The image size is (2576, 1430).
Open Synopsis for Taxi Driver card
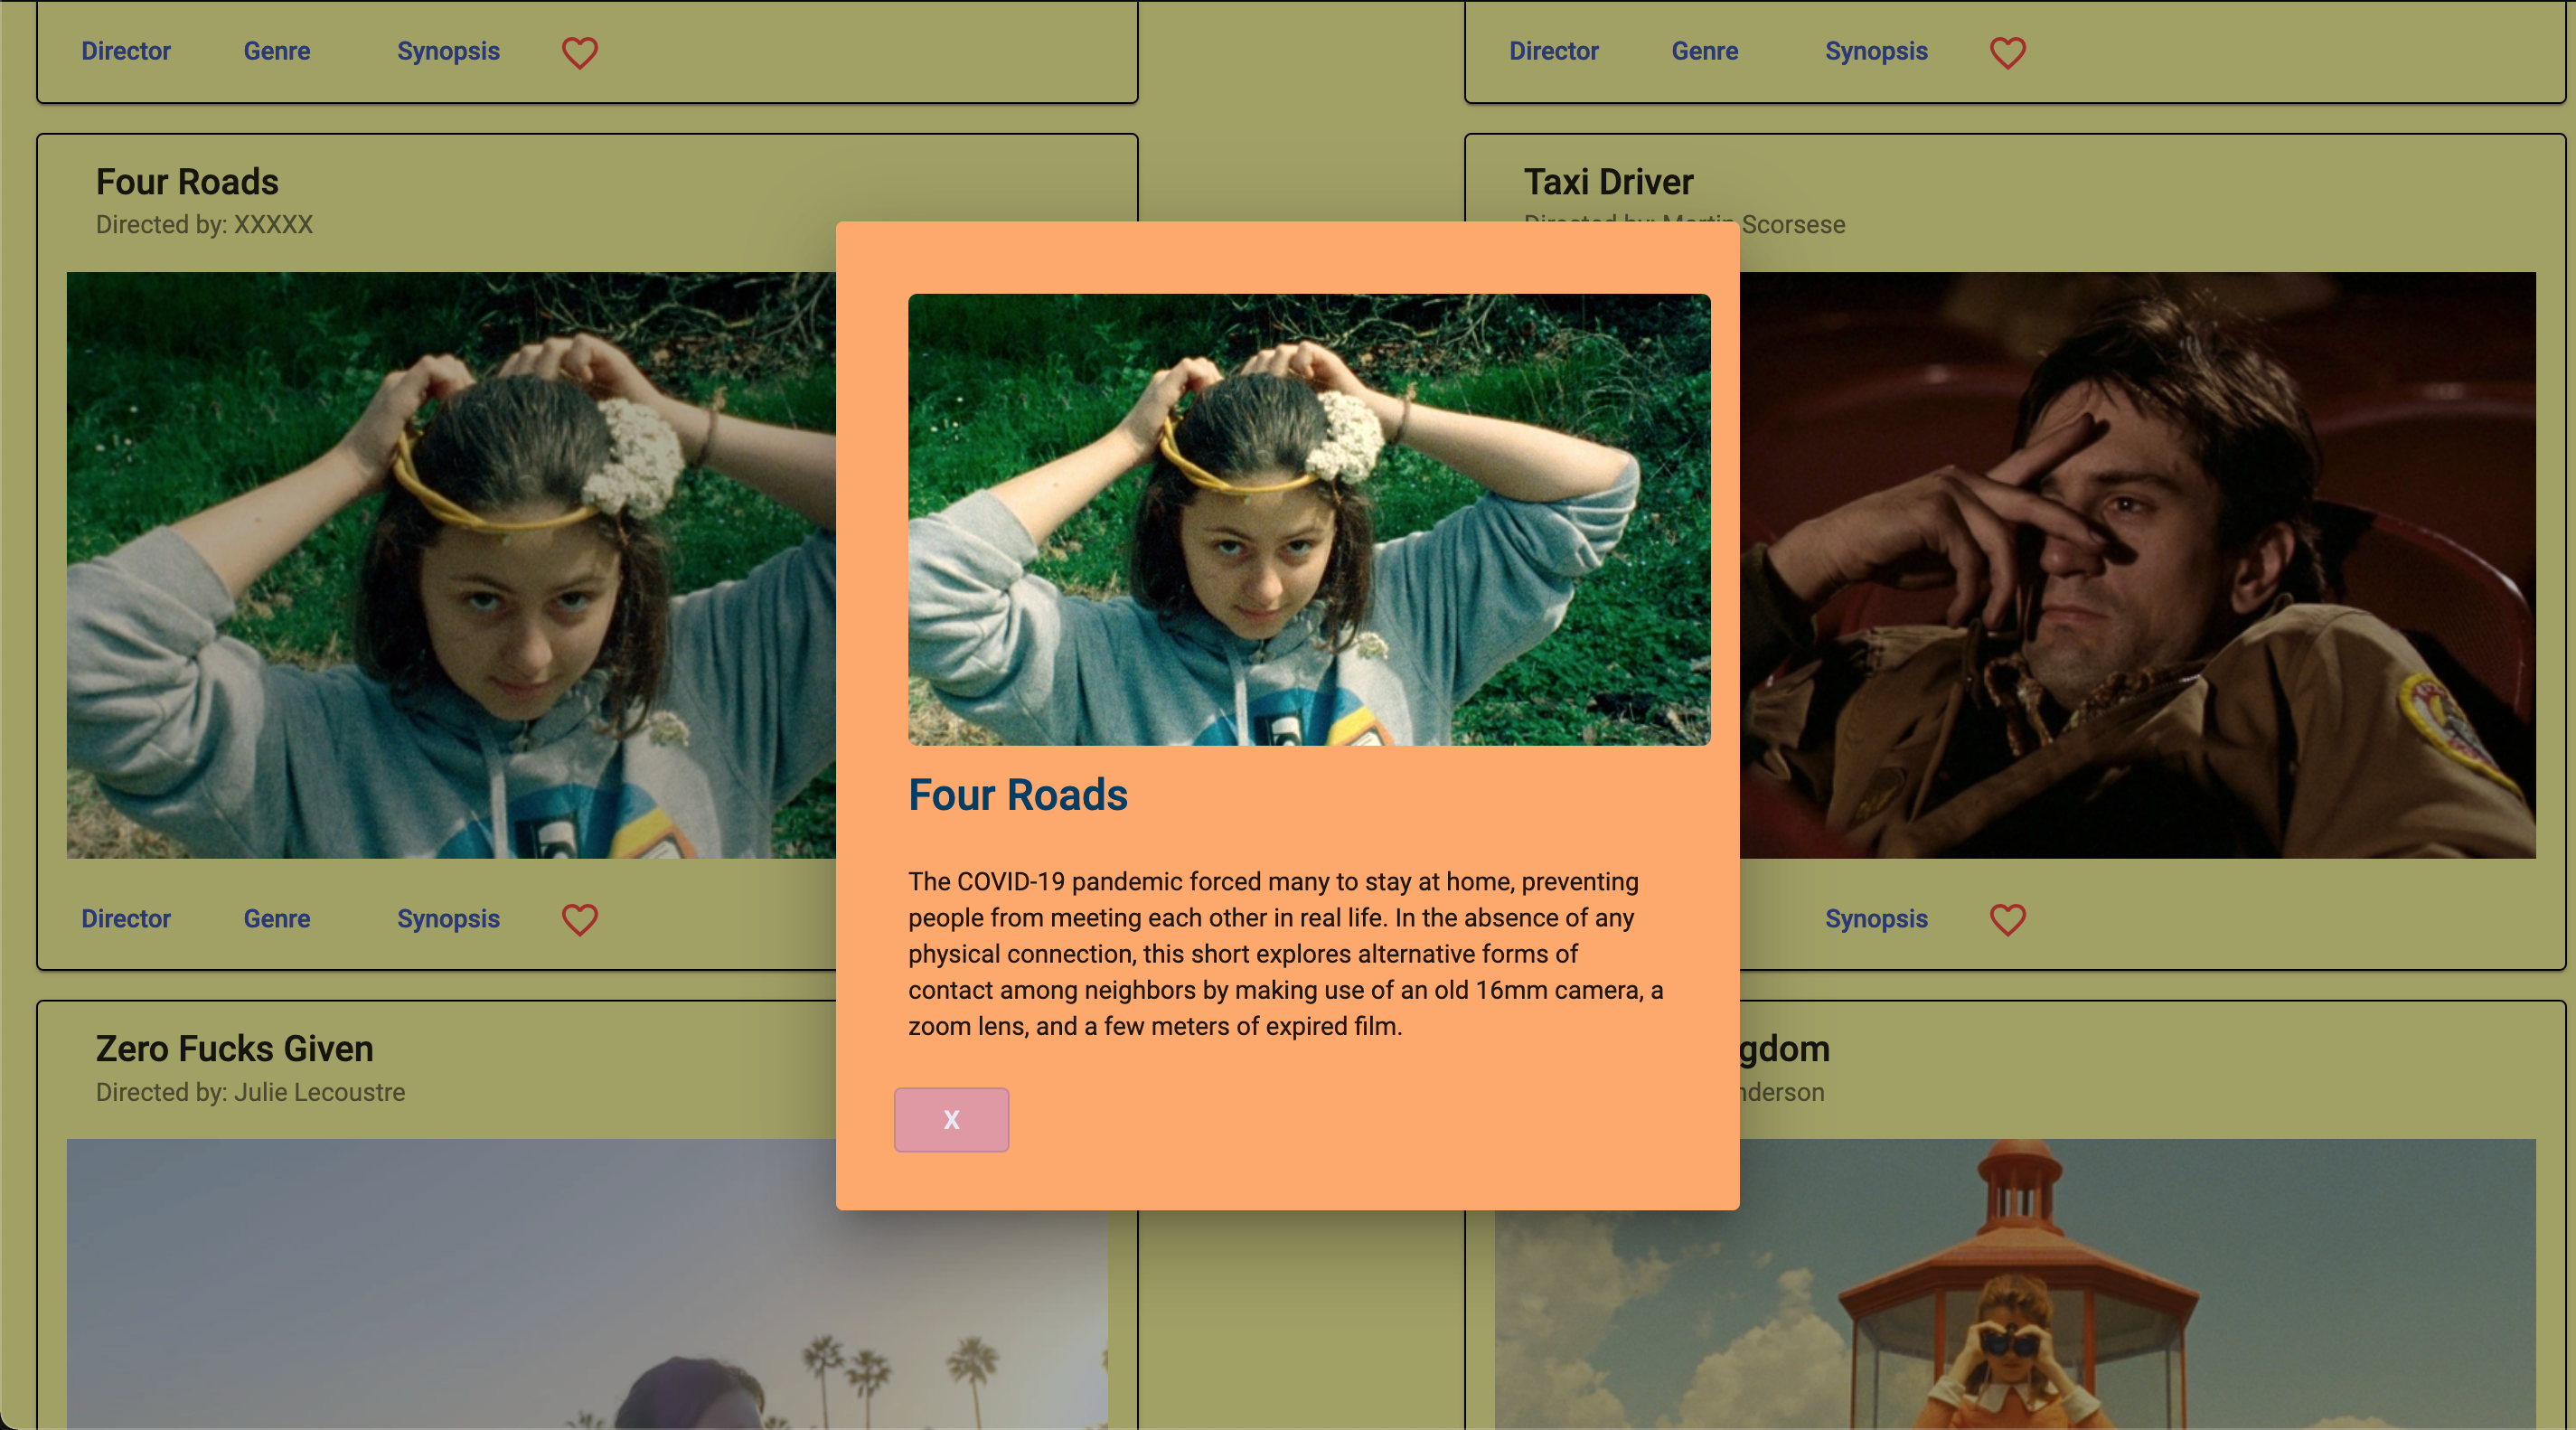click(1876, 918)
